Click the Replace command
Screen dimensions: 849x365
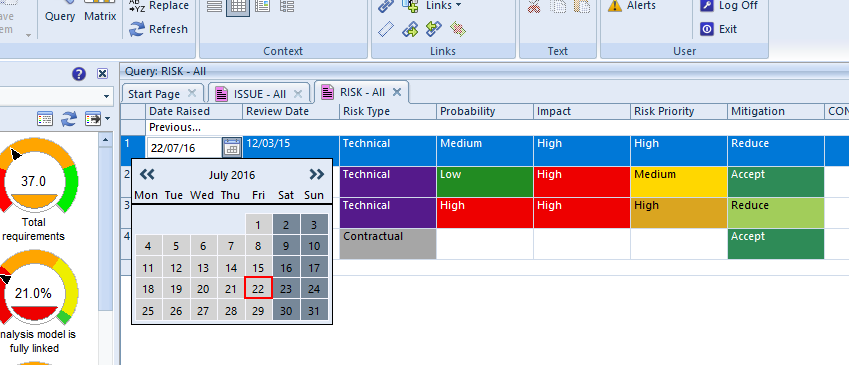pos(159,6)
